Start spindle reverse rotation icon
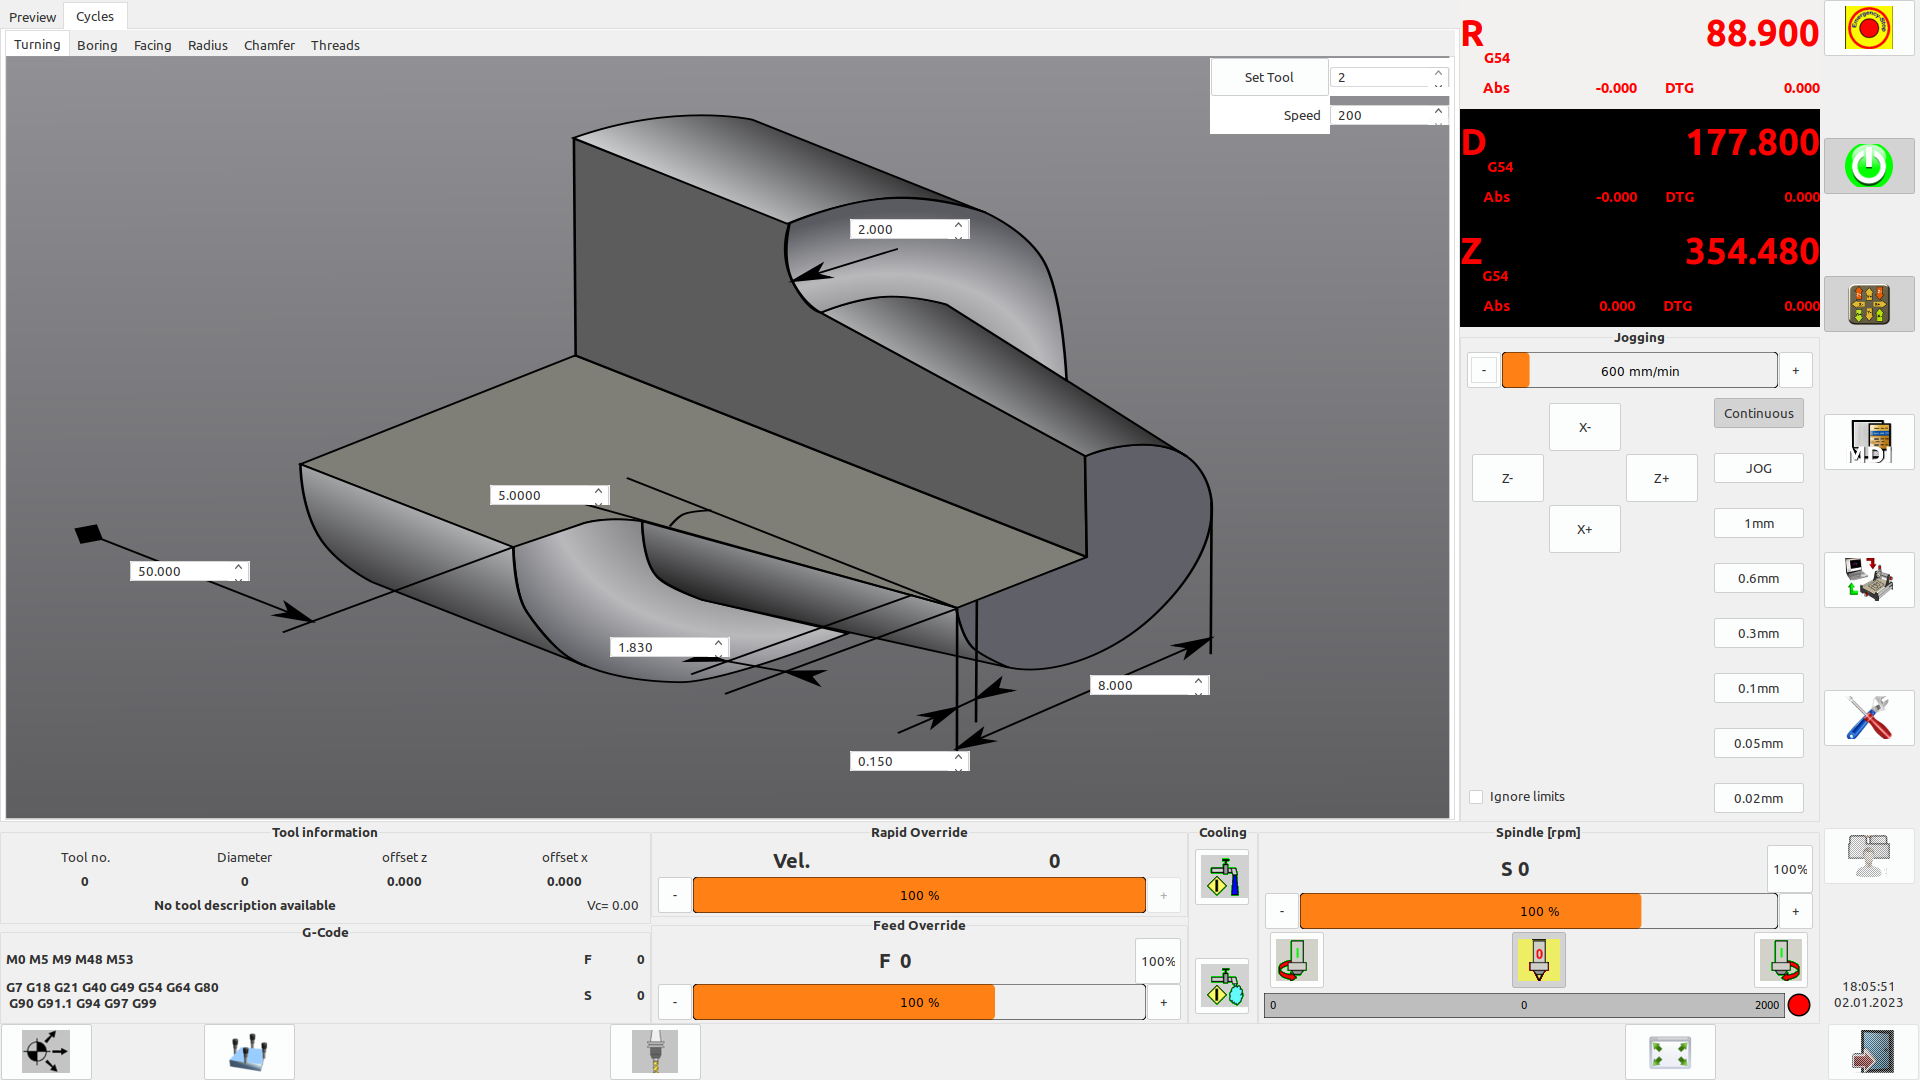 click(x=1296, y=960)
